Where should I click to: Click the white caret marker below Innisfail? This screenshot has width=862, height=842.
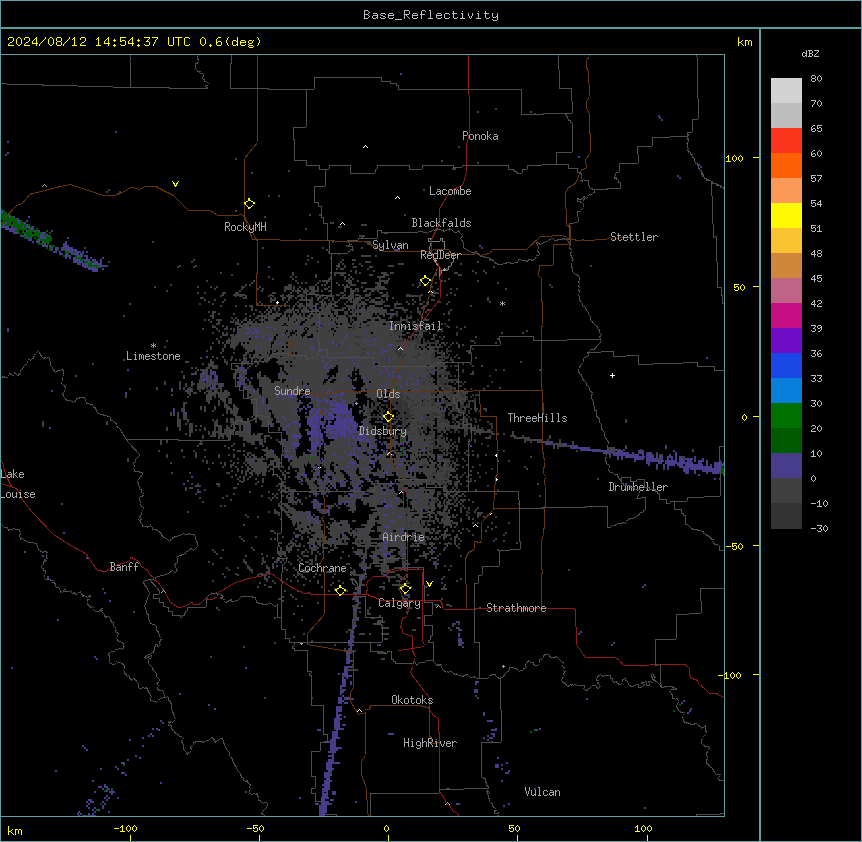coord(400,348)
